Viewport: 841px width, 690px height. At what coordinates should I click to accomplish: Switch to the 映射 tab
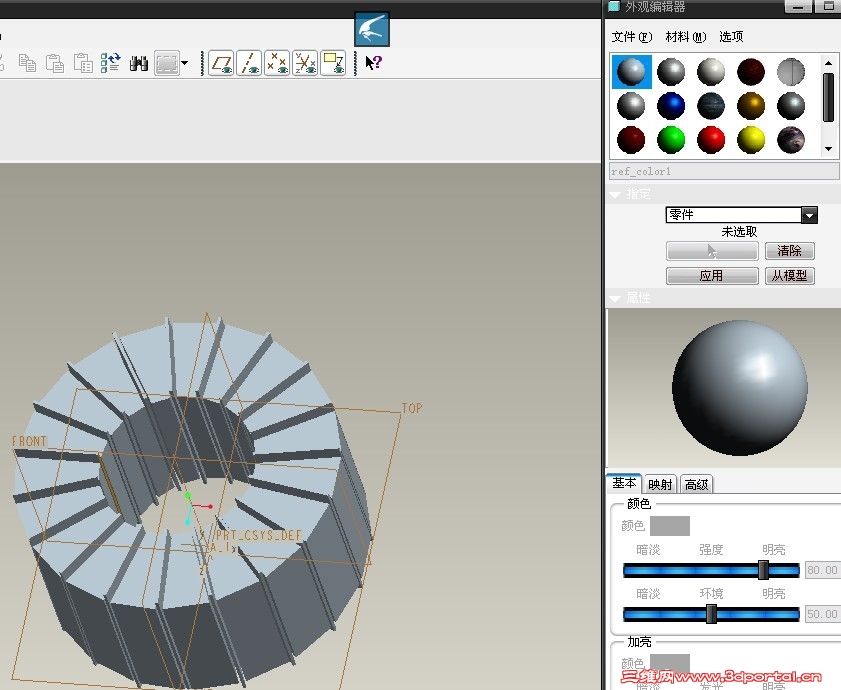tap(660, 485)
